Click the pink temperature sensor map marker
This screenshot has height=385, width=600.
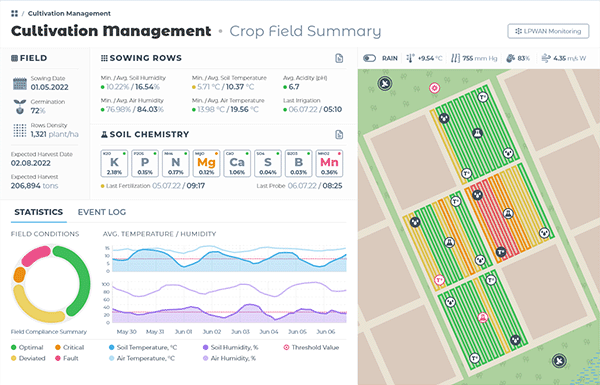coord(439,281)
